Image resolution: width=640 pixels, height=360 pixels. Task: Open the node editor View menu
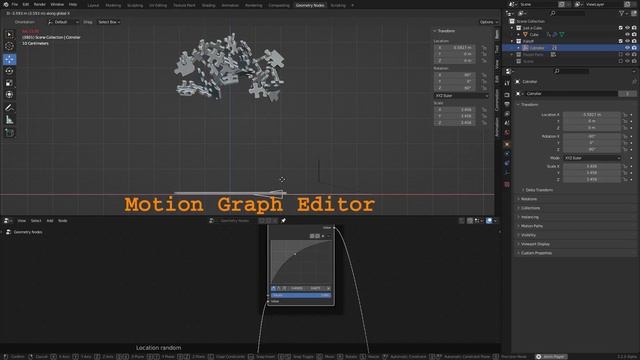[x=22, y=221]
